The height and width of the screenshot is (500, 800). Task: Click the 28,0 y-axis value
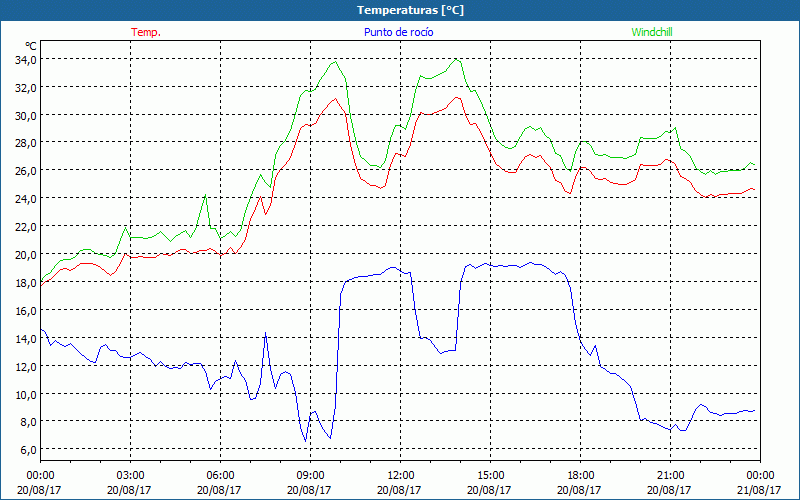click(26, 143)
